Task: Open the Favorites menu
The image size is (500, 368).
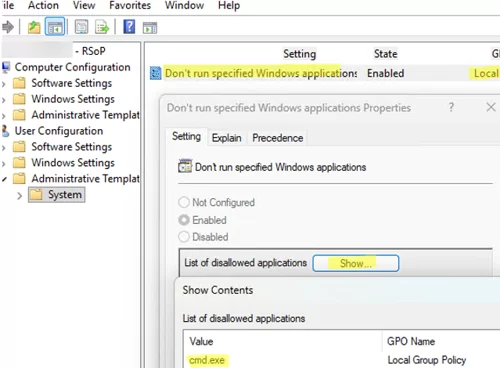Action: (130, 5)
